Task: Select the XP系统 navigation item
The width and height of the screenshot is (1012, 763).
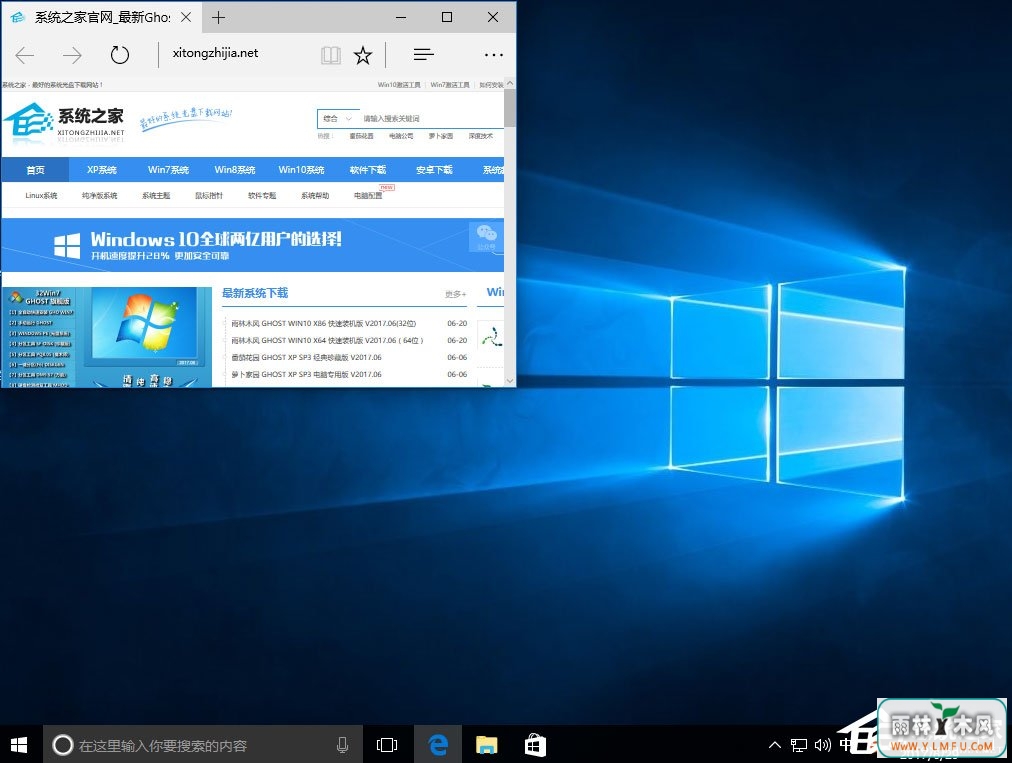Action: pos(101,170)
